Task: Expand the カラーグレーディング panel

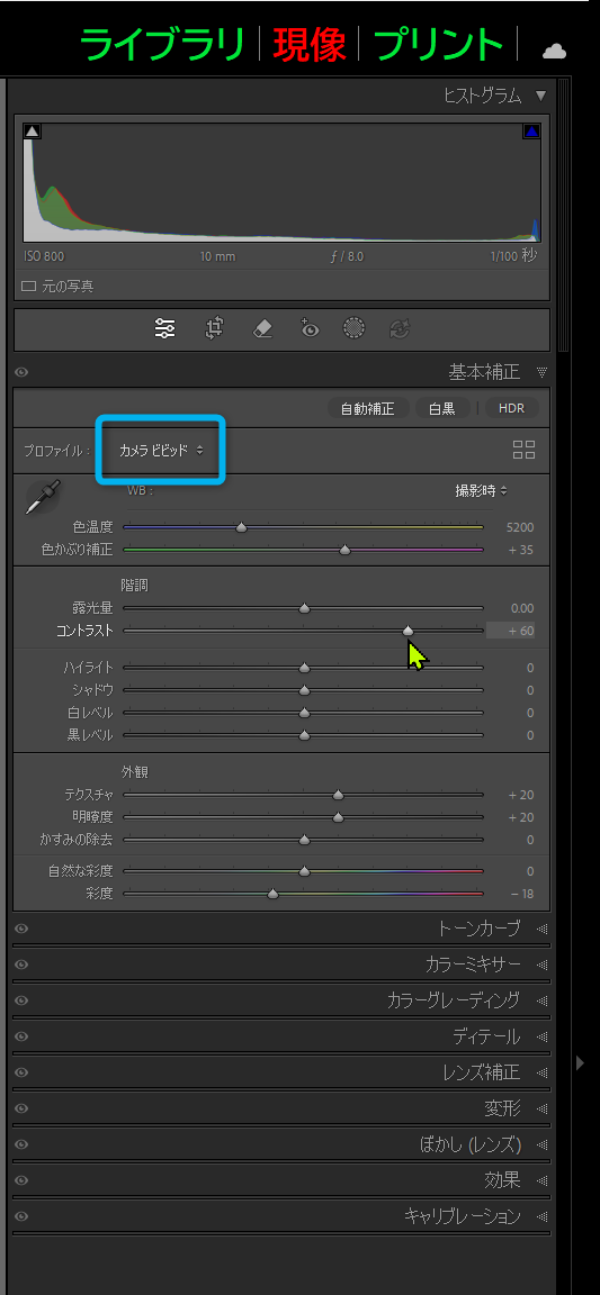Action: coord(453,1000)
